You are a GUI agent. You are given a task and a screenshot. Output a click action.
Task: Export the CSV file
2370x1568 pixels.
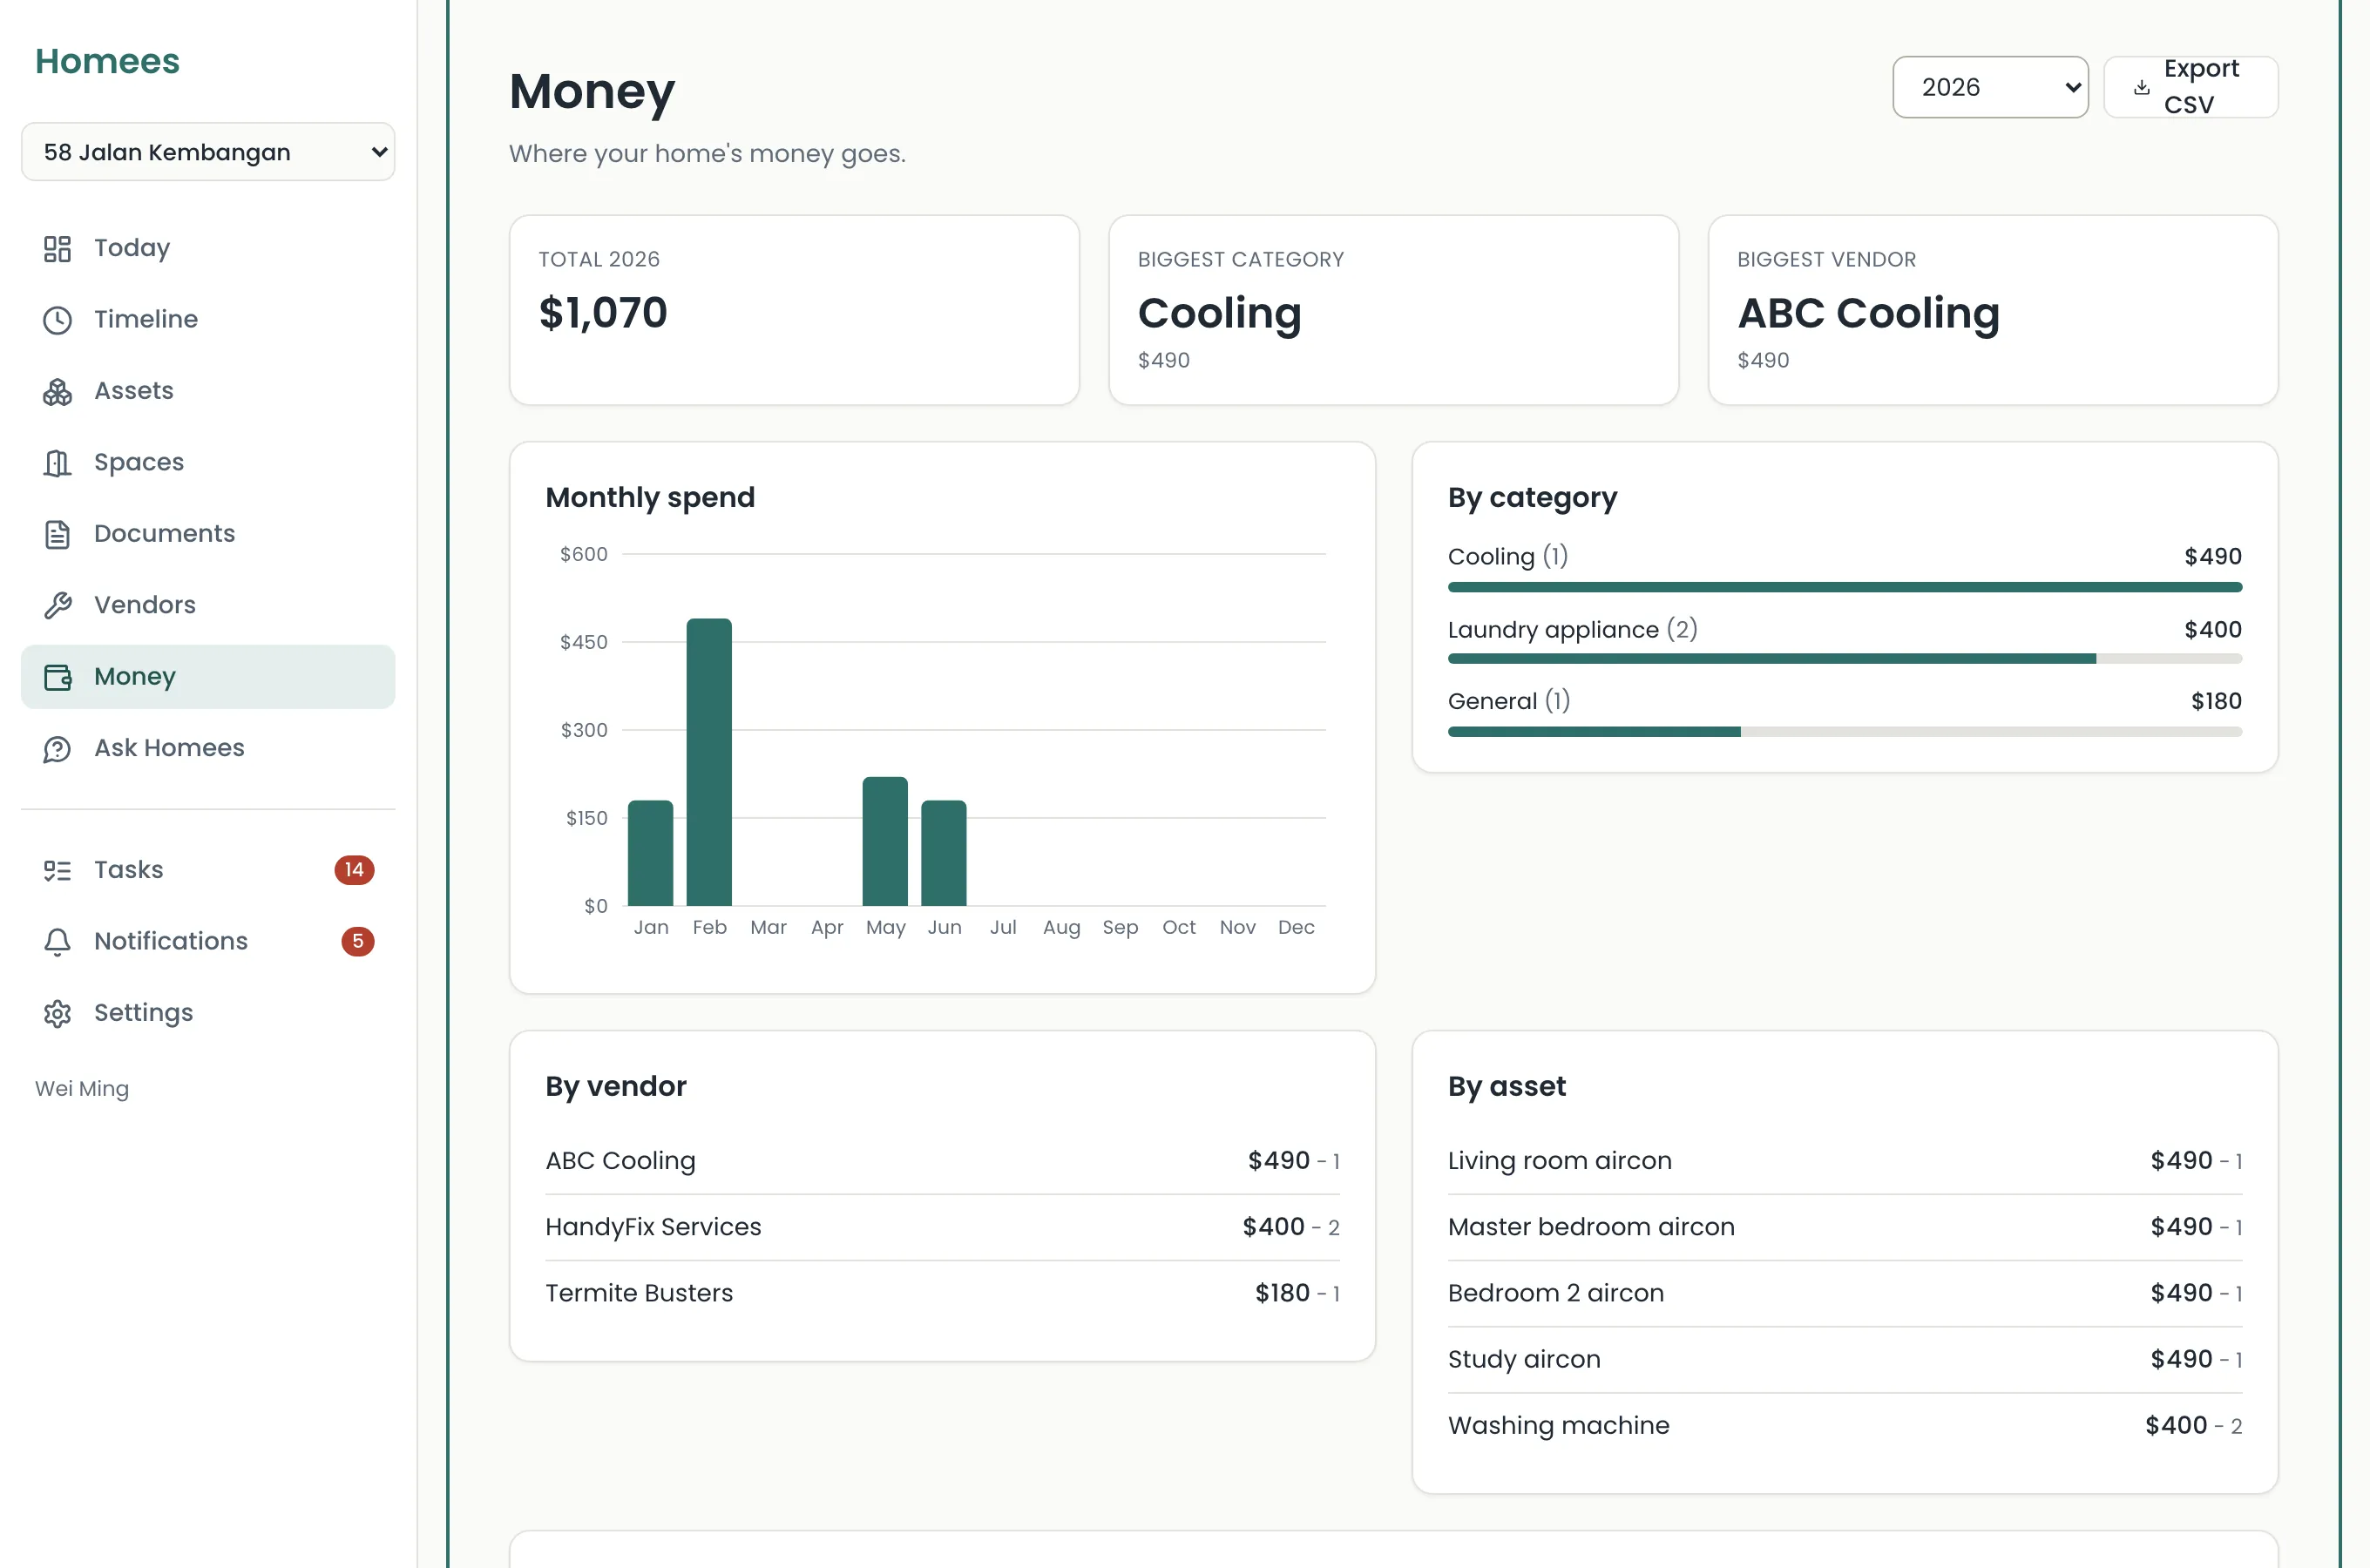pos(2190,87)
